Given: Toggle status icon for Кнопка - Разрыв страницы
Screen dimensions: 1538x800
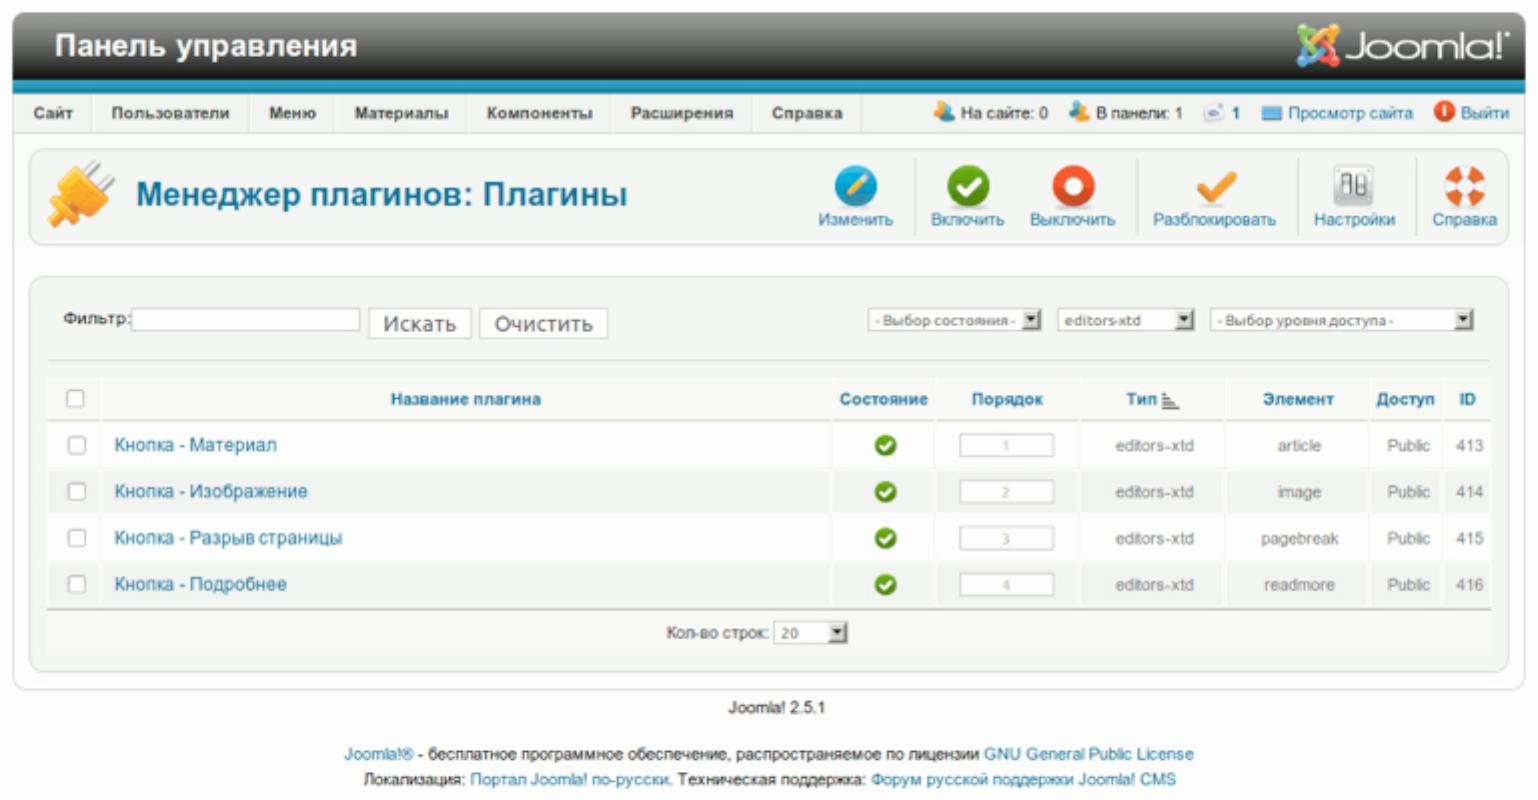Looking at the screenshot, I should pyautogui.click(x=885, y=538).
